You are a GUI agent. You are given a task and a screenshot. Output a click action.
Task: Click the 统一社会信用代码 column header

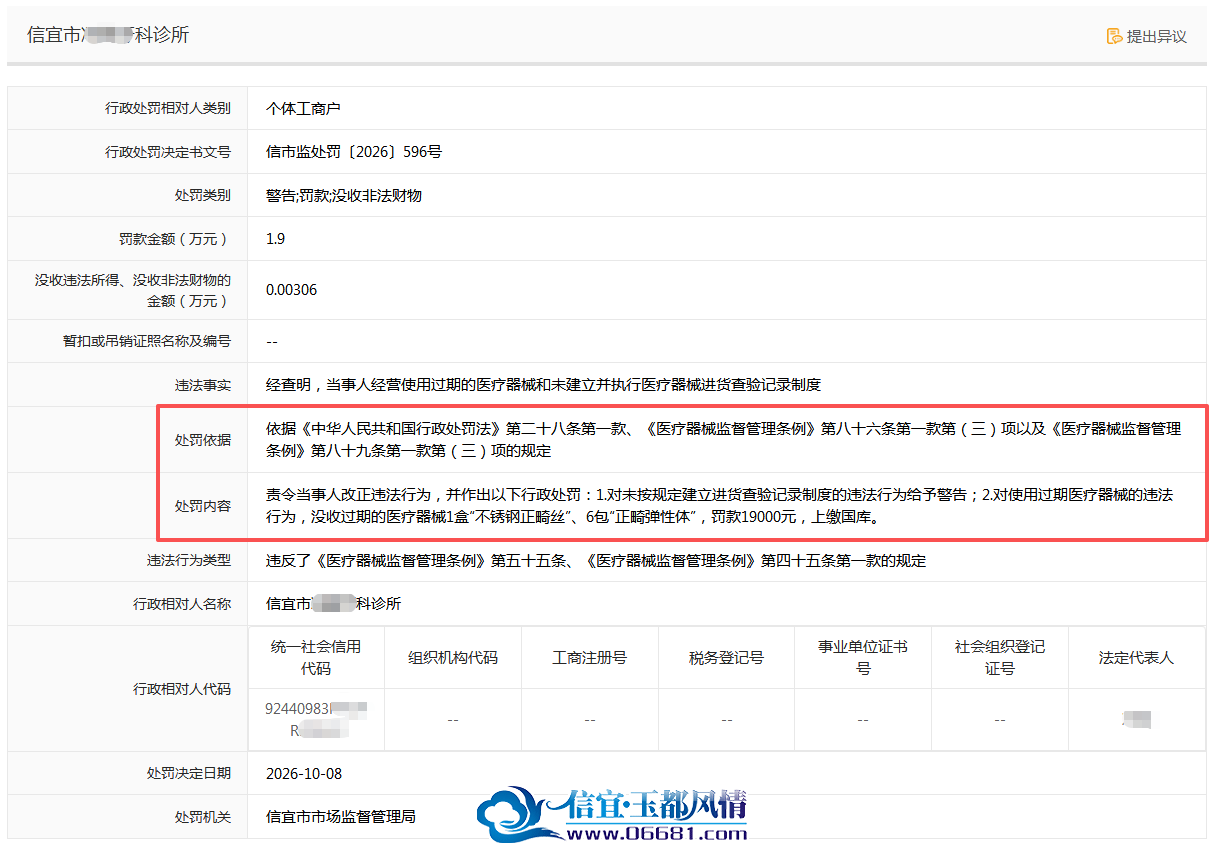[316, 657]
